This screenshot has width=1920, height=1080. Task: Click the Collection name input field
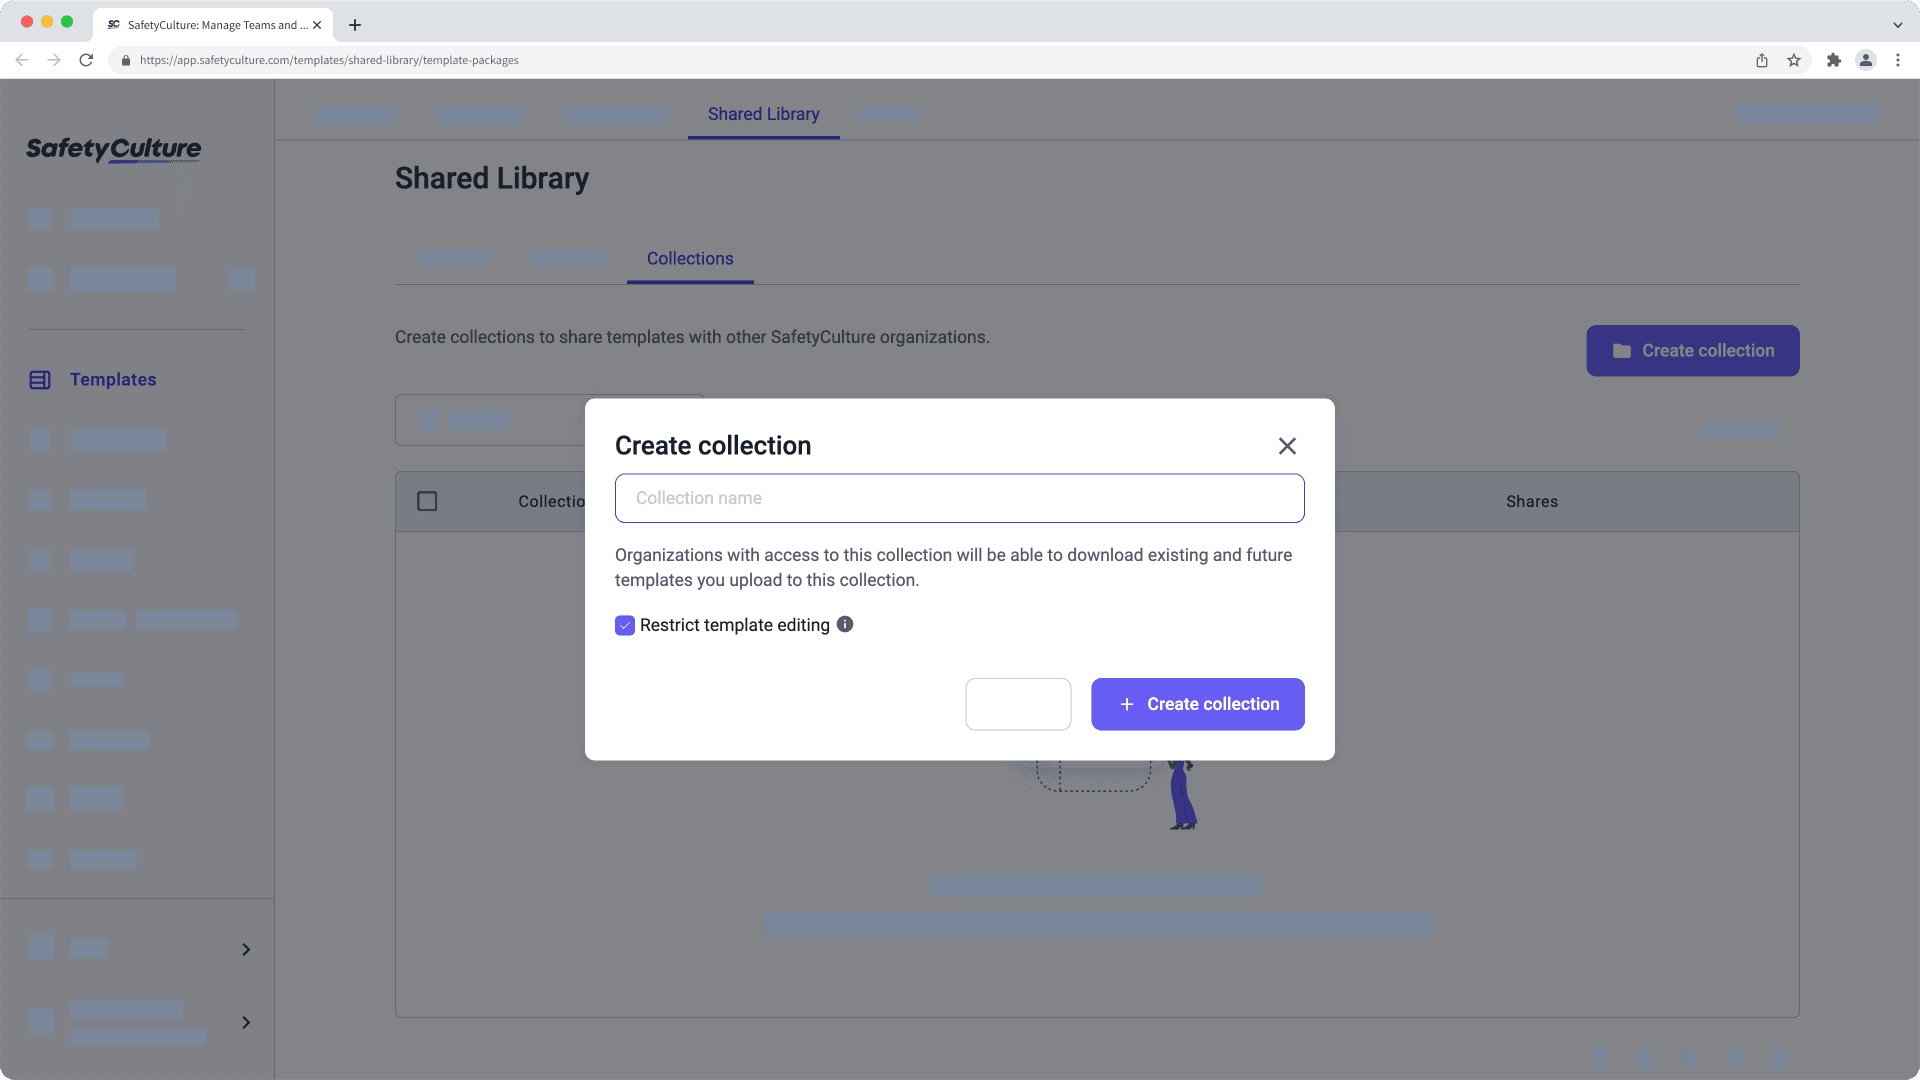[x=960, y=497]
